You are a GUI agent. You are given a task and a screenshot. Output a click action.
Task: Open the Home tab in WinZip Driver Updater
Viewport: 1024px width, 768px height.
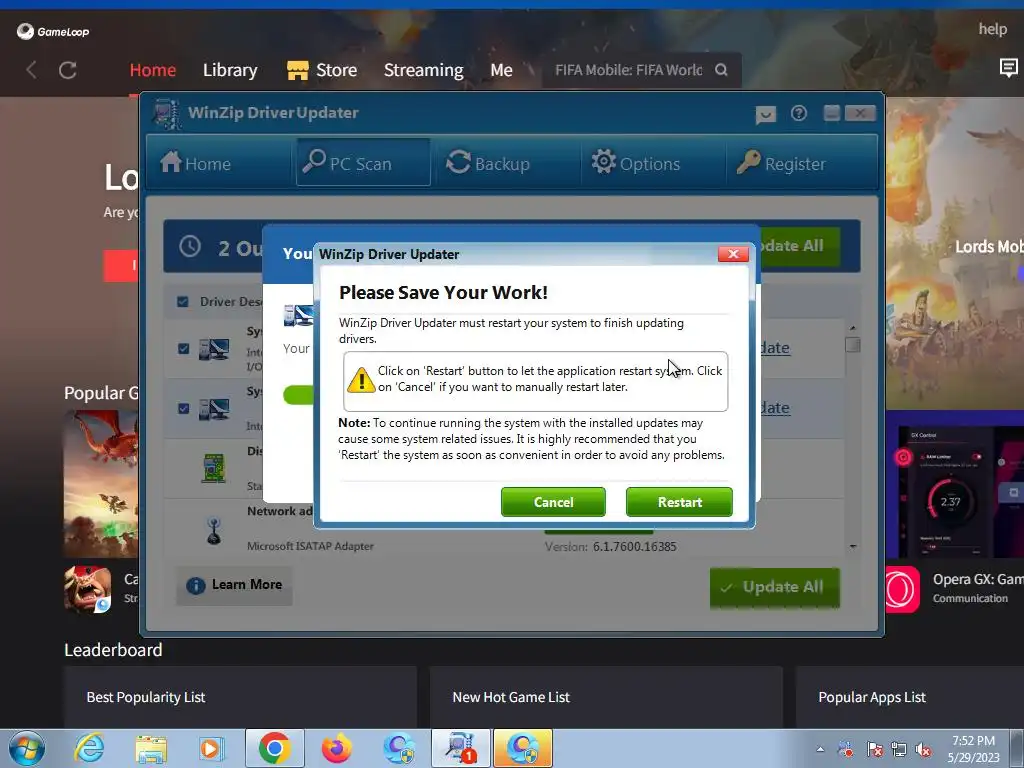(196, 163)
